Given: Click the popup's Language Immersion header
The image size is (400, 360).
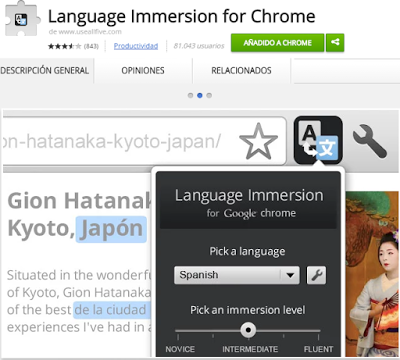Looking at the screenshot, I should 249,195.
